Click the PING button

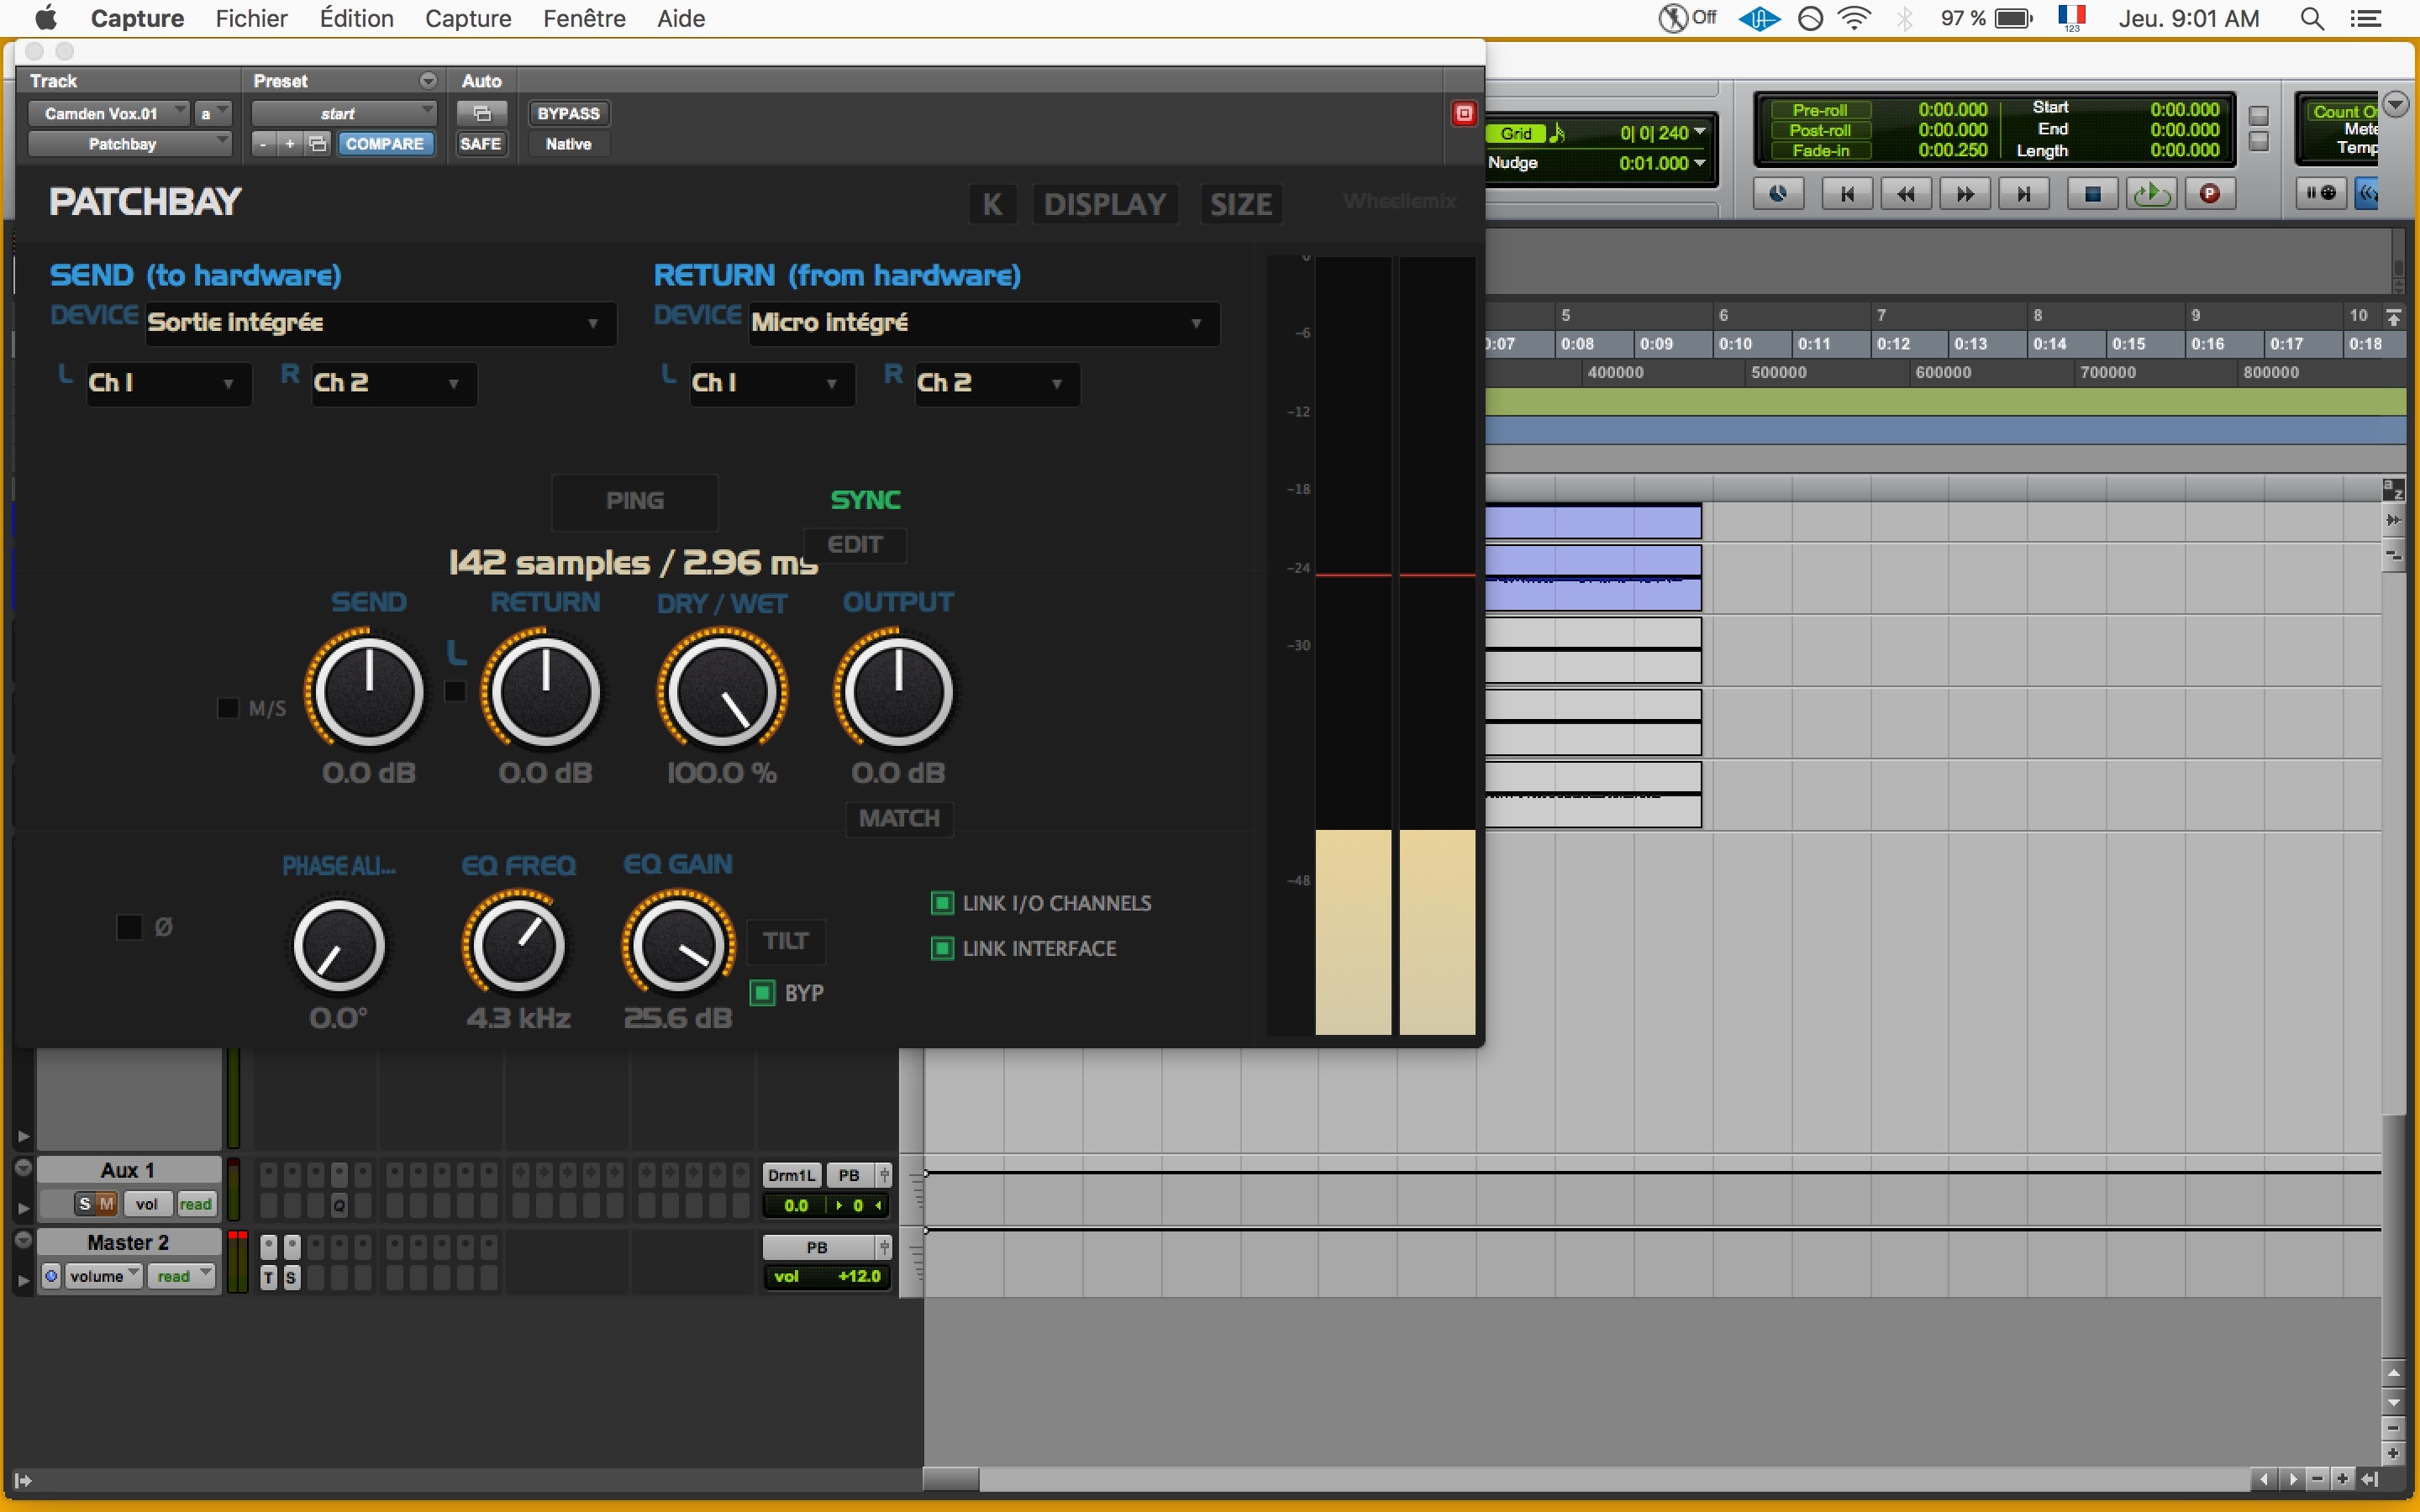tap(635, 501)
